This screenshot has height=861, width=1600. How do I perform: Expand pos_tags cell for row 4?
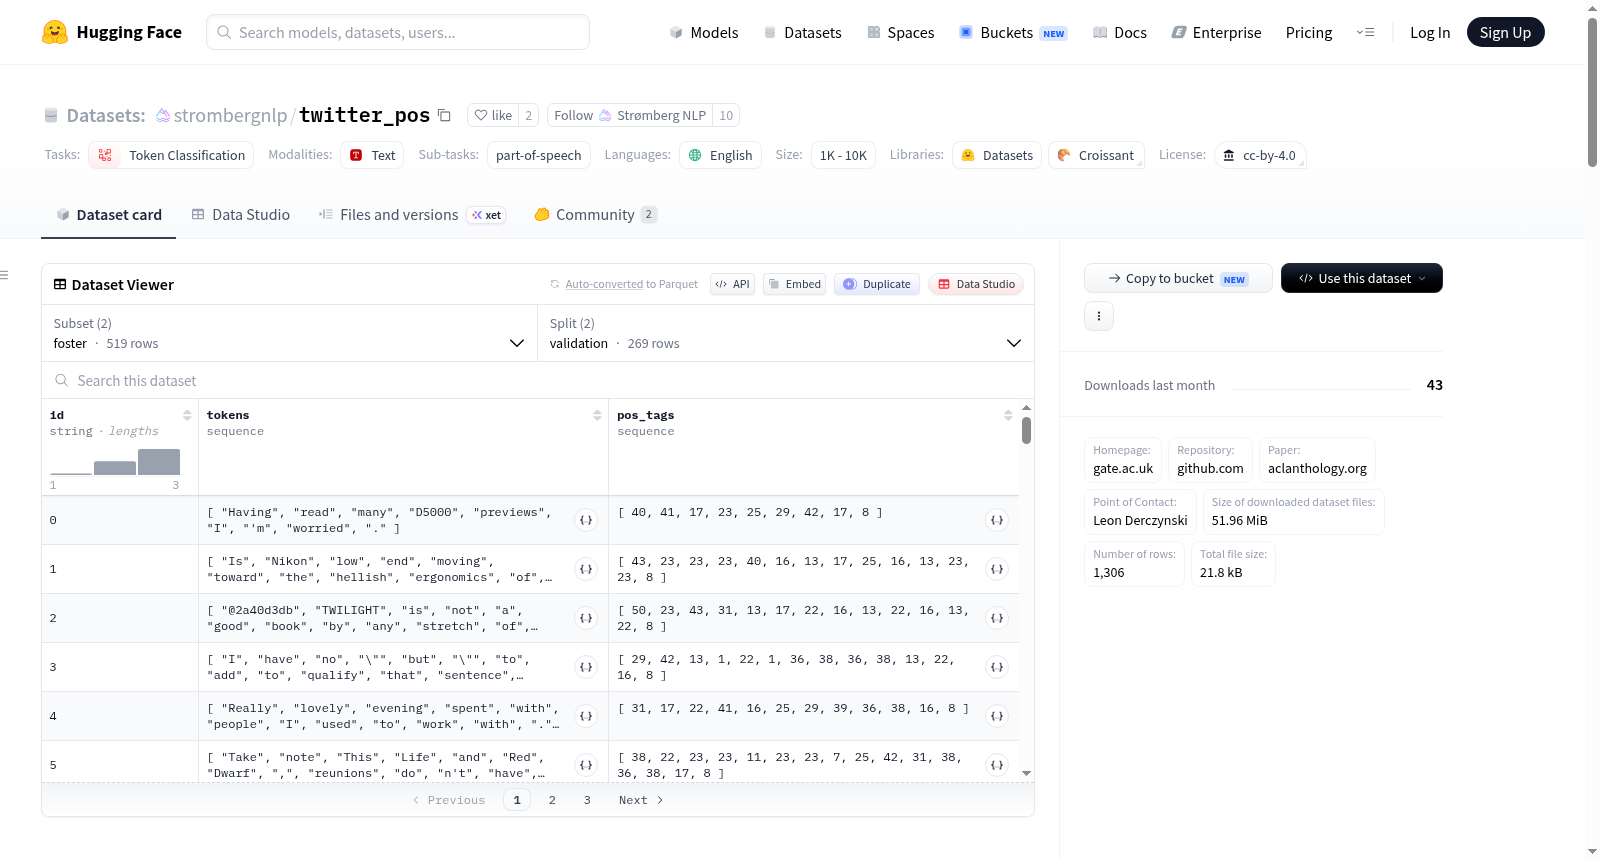click(997, 716)
